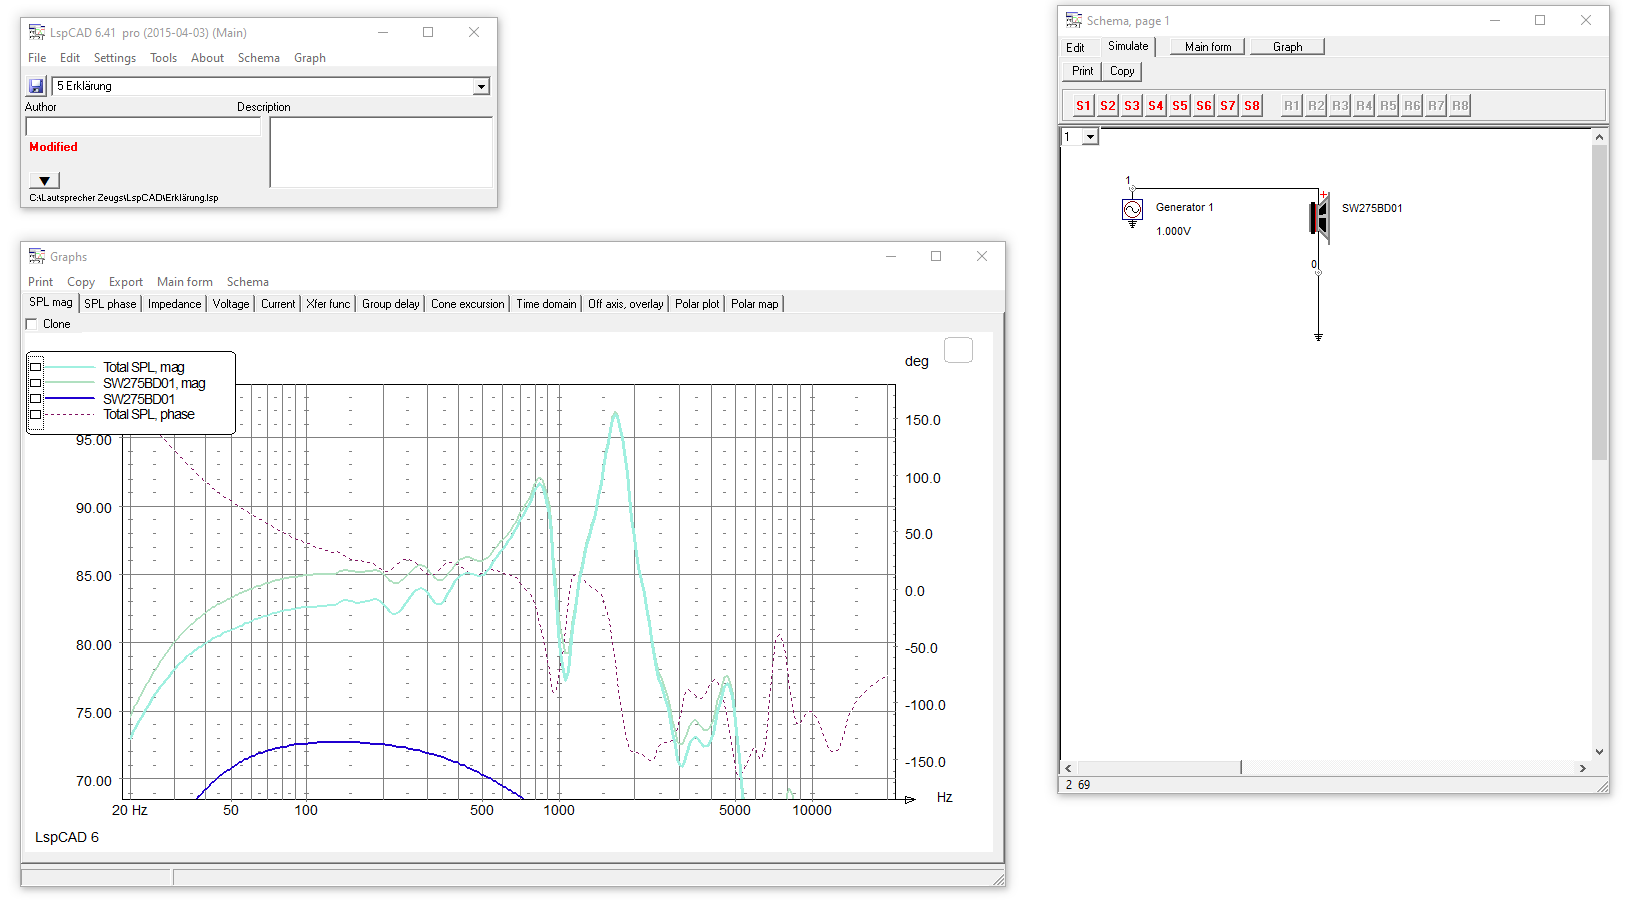Expand the schema page number dropdown
This screenshot has height=906, width=1626.
click(x=1090, y=137)
